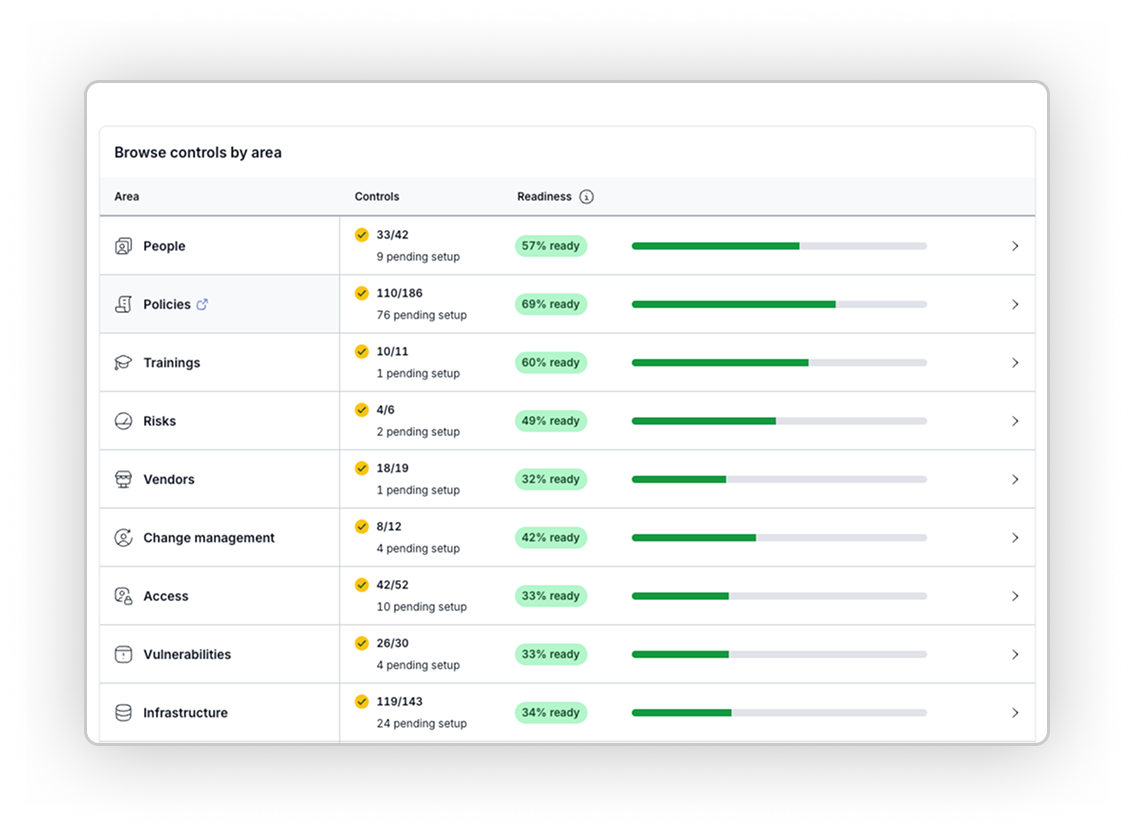The image size is (1134, 834).
Task: Click the 69% ready badge
Action: pyautogui.click(x=551, y=304)
